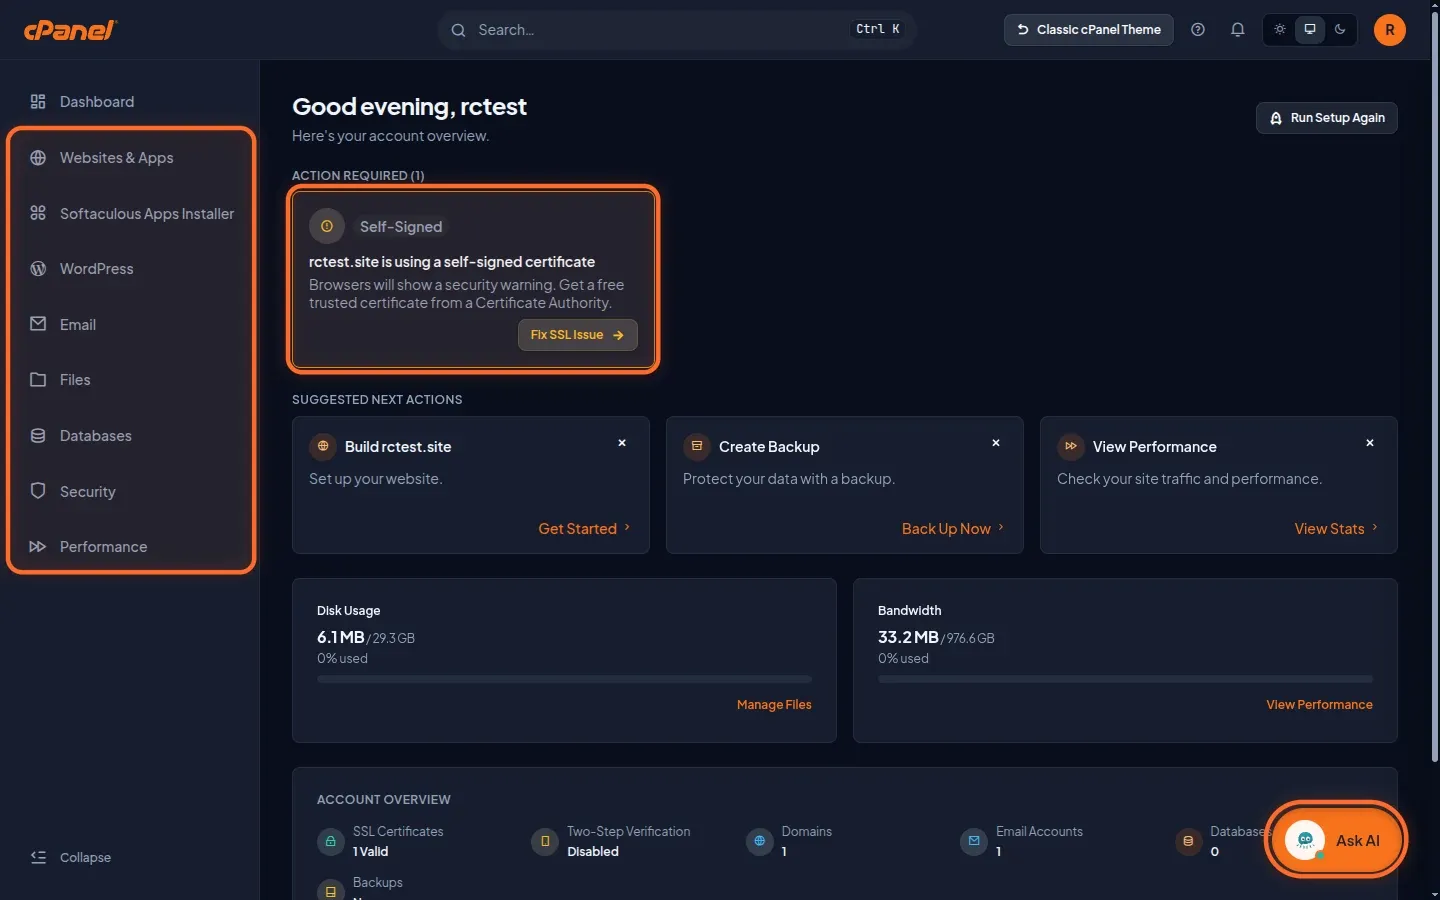1440x900 pixels.
Task: Open the help question mark icon
Action: click(x=1198, y=30)
